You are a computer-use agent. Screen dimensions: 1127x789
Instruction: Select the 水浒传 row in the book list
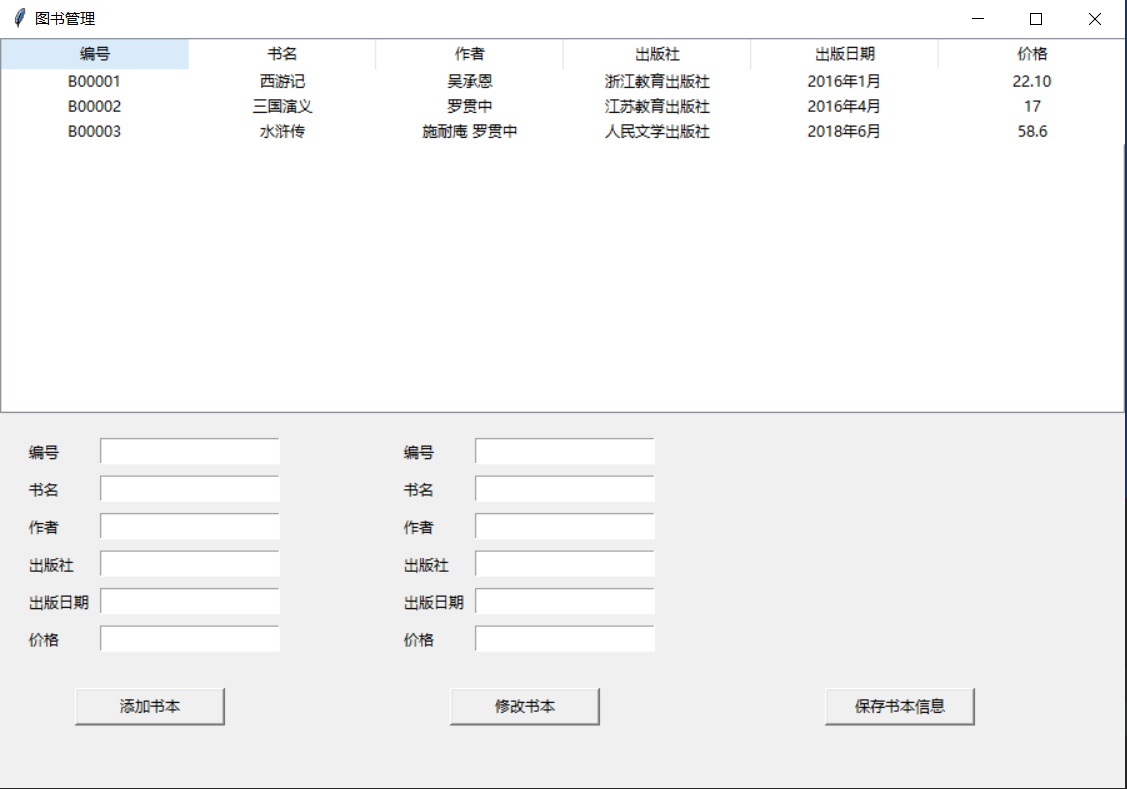[400, 131]
